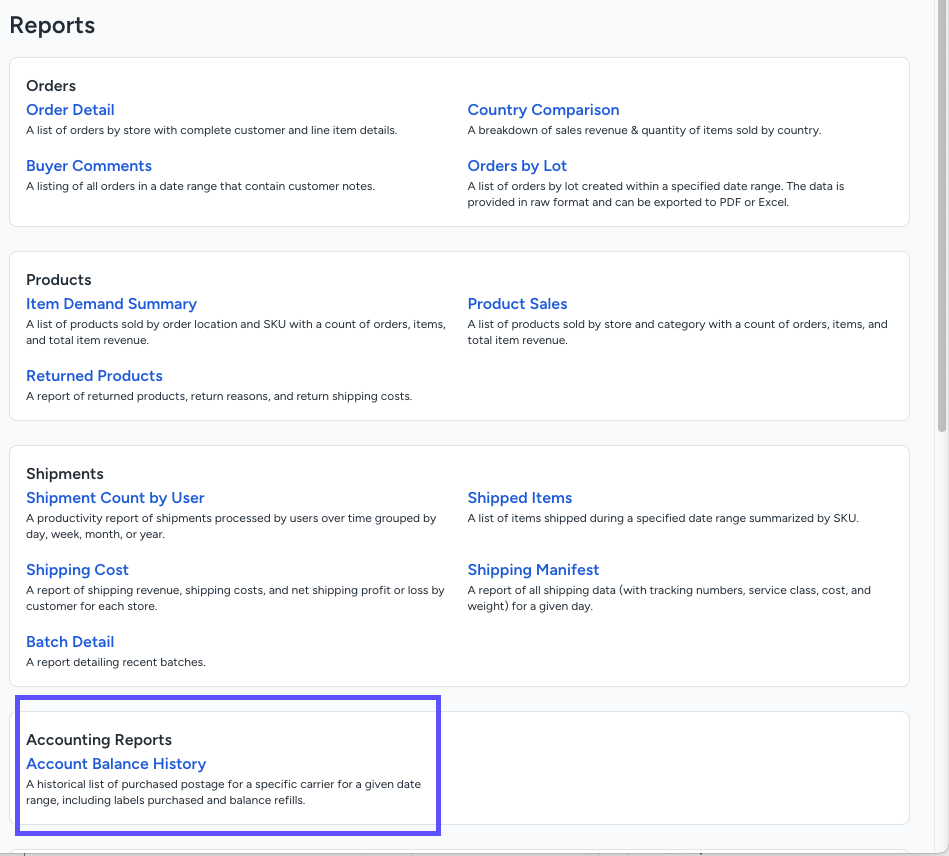Image resolution: width=949 pixels, height=856 pixels.
Task: Click the 'historical list of purchased postage' description
Action: (223, 792)
